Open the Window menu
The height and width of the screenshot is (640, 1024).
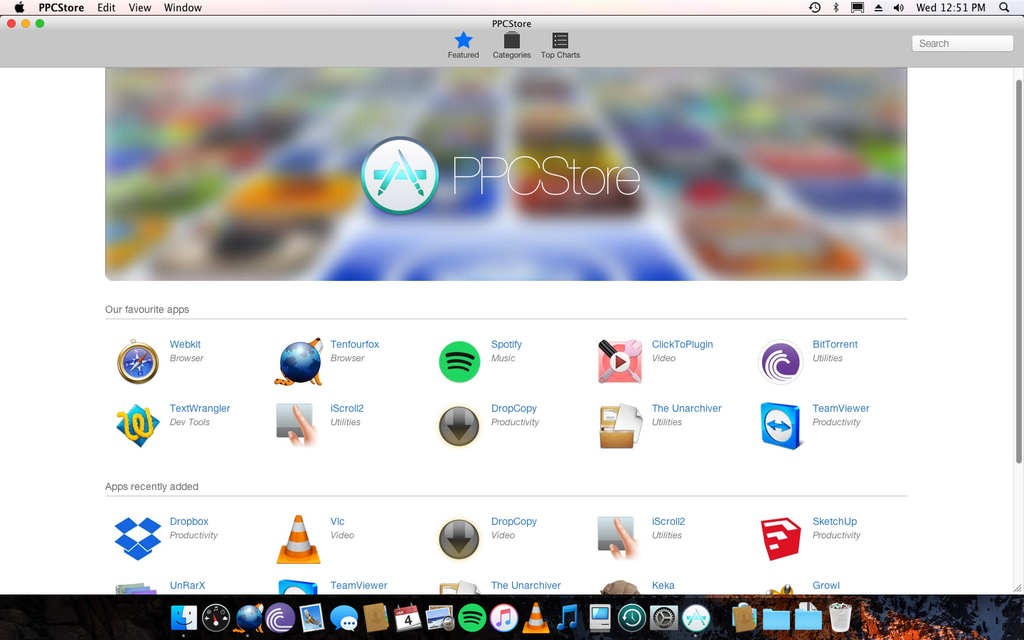[182, 8]
